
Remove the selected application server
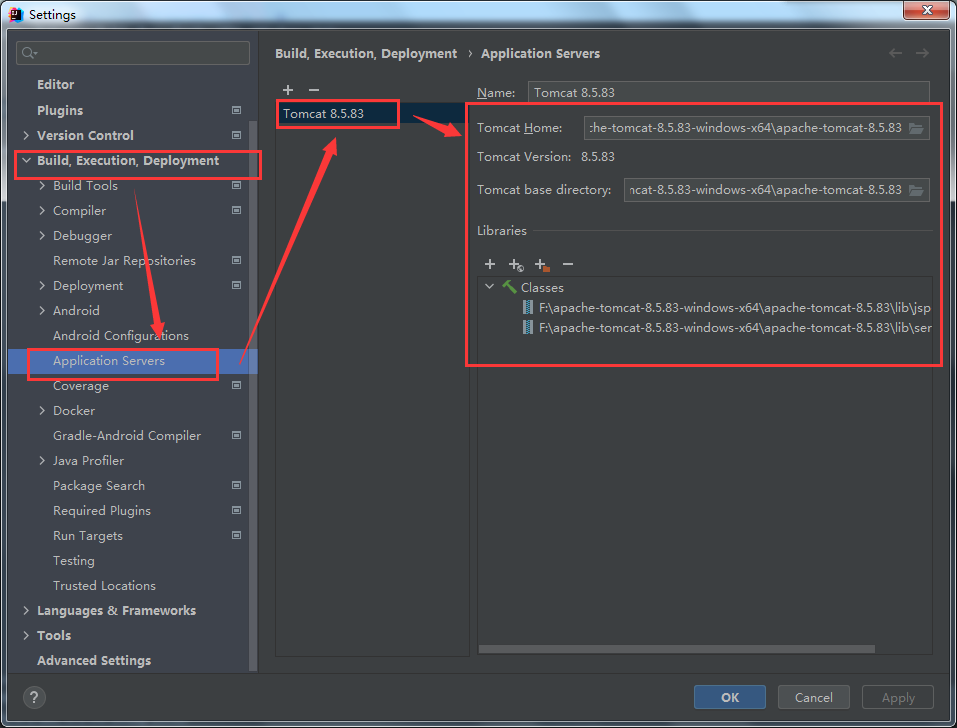tap(314, 90)
